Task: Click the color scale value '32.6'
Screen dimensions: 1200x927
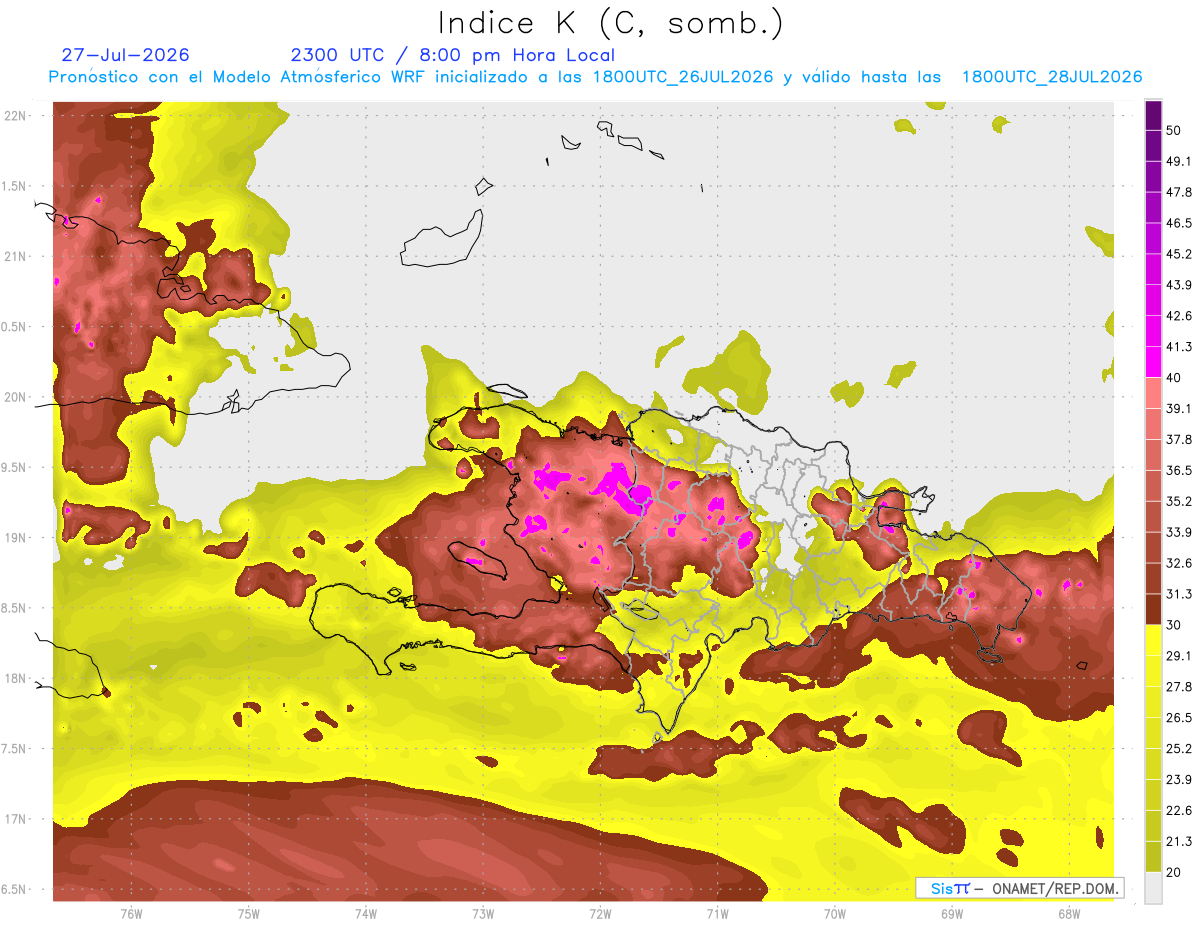Action: click(x=1179, y=563)
